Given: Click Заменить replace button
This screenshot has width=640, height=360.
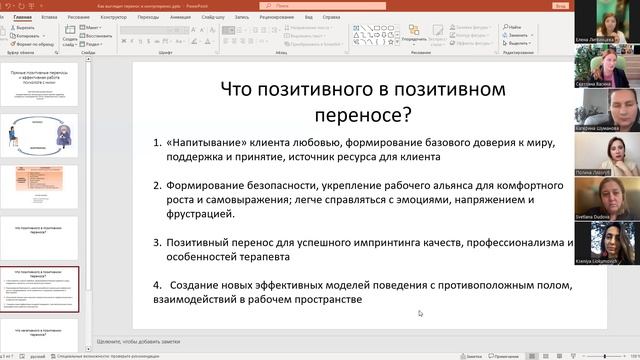Looking at the screenshot, I should coord(515,35).
